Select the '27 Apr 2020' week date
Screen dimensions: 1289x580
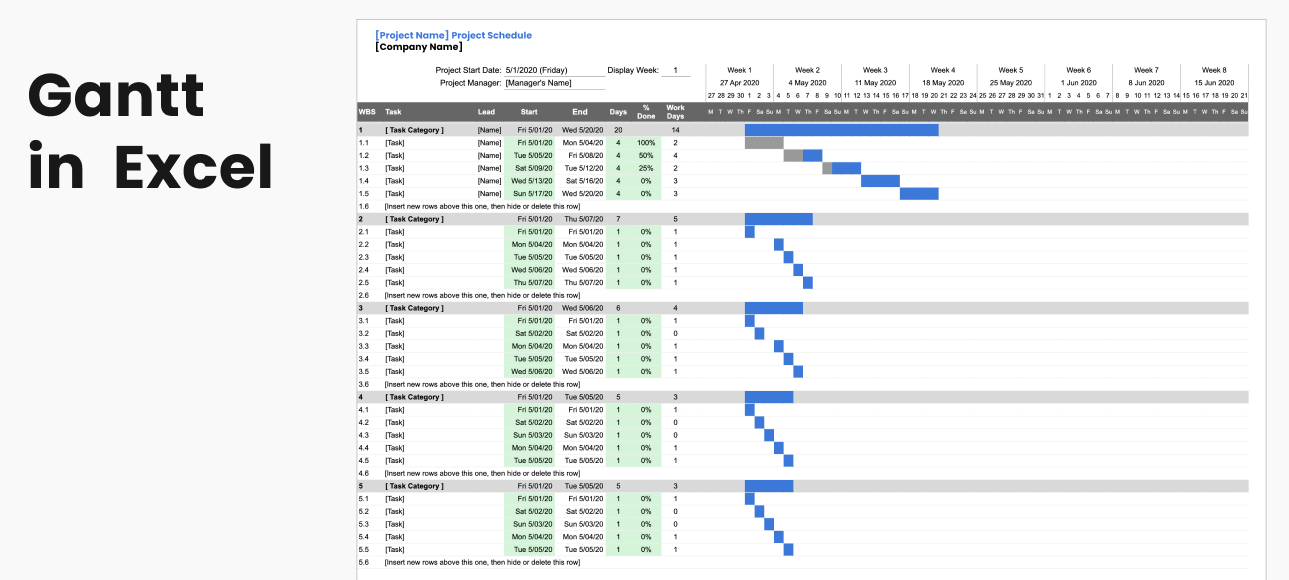pyautogui.click(x=739, y=82)
